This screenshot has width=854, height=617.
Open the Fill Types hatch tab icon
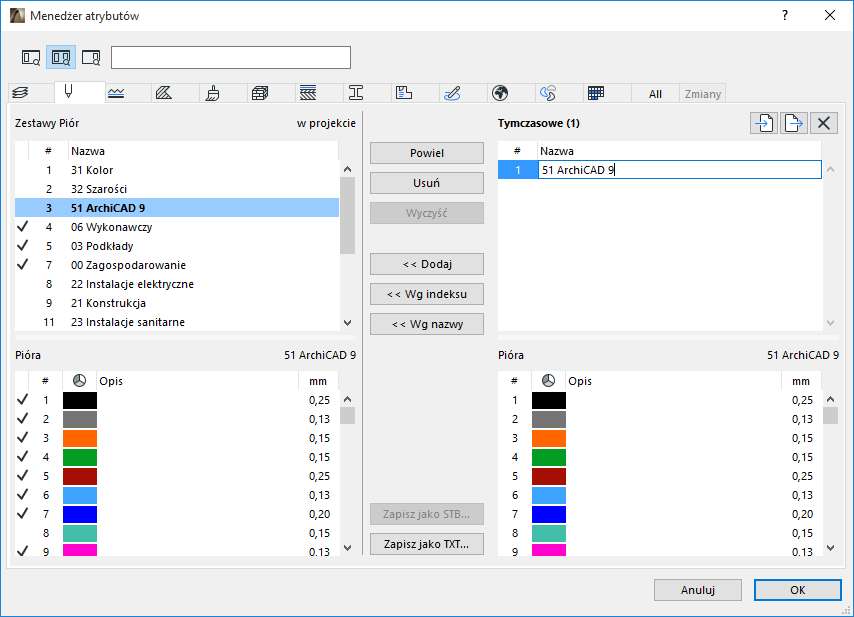(164, 93)
